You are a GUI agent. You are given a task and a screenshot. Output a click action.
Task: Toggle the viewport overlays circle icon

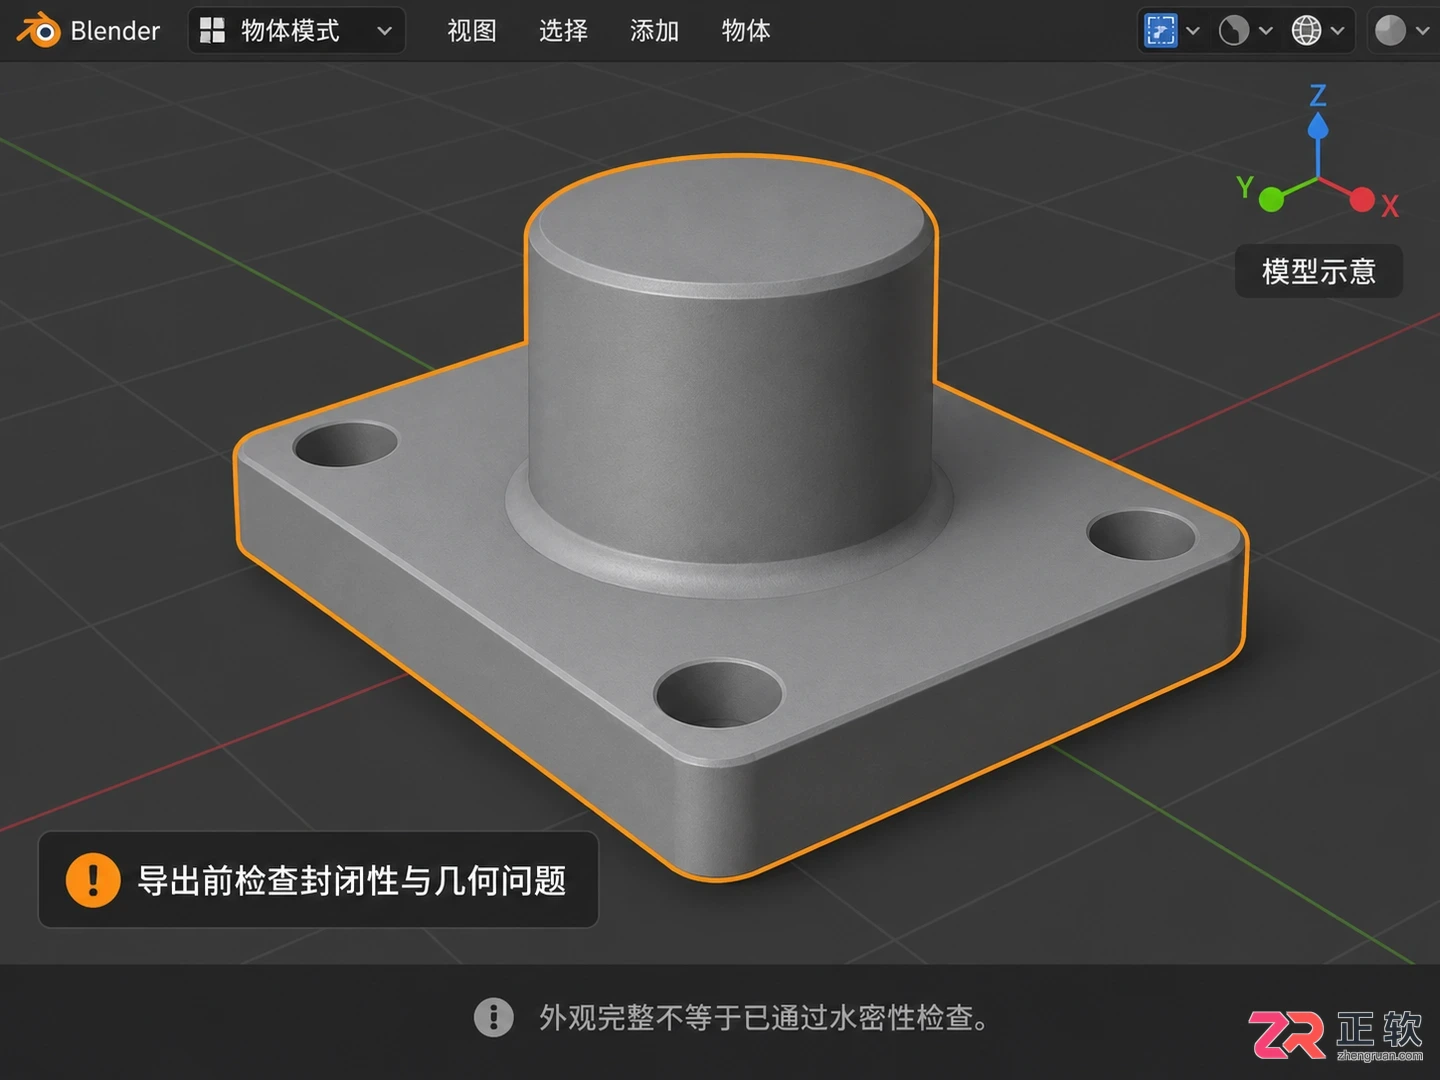click(x=1234, y=31)
